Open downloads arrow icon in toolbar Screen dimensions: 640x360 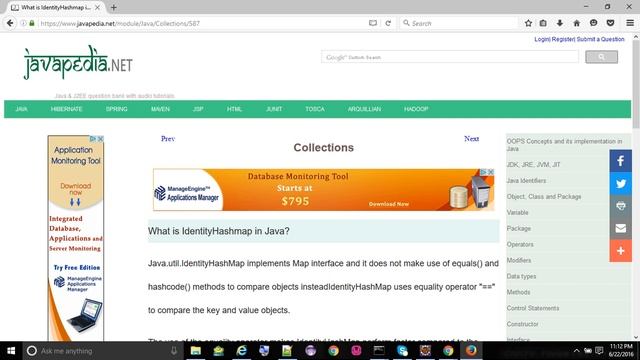560,23
